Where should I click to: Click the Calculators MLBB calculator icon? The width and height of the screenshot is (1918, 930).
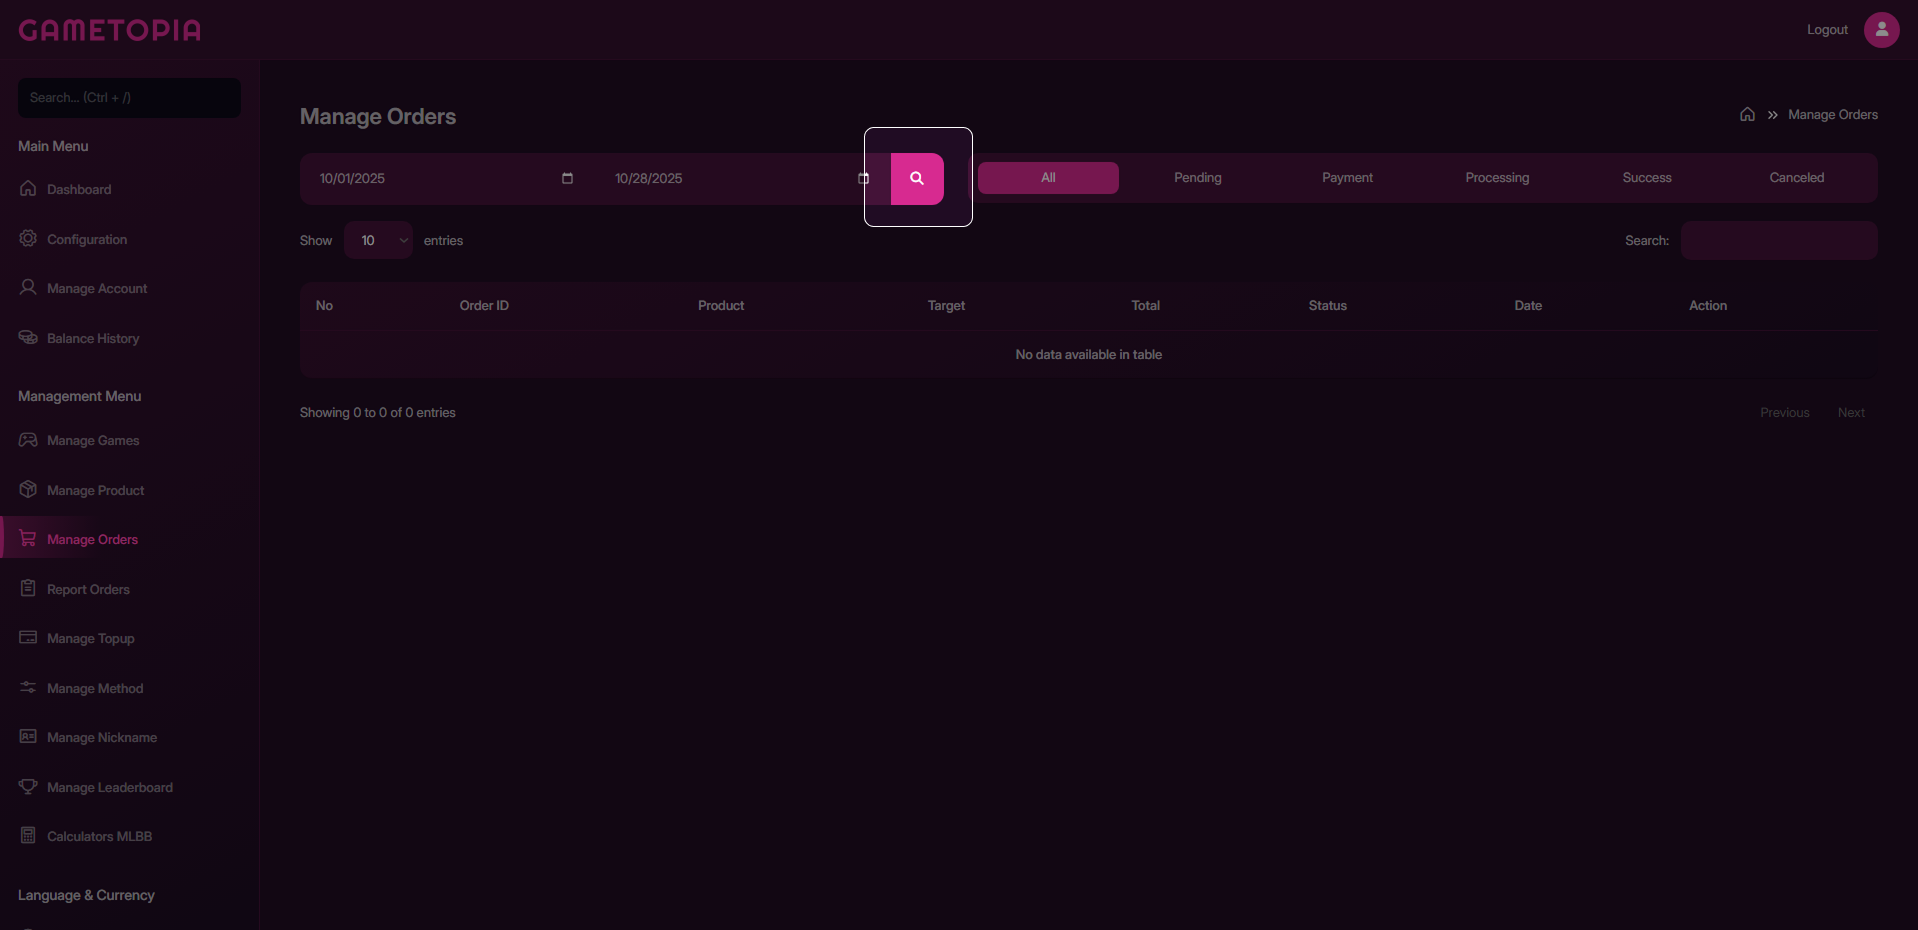pos(28,835)
